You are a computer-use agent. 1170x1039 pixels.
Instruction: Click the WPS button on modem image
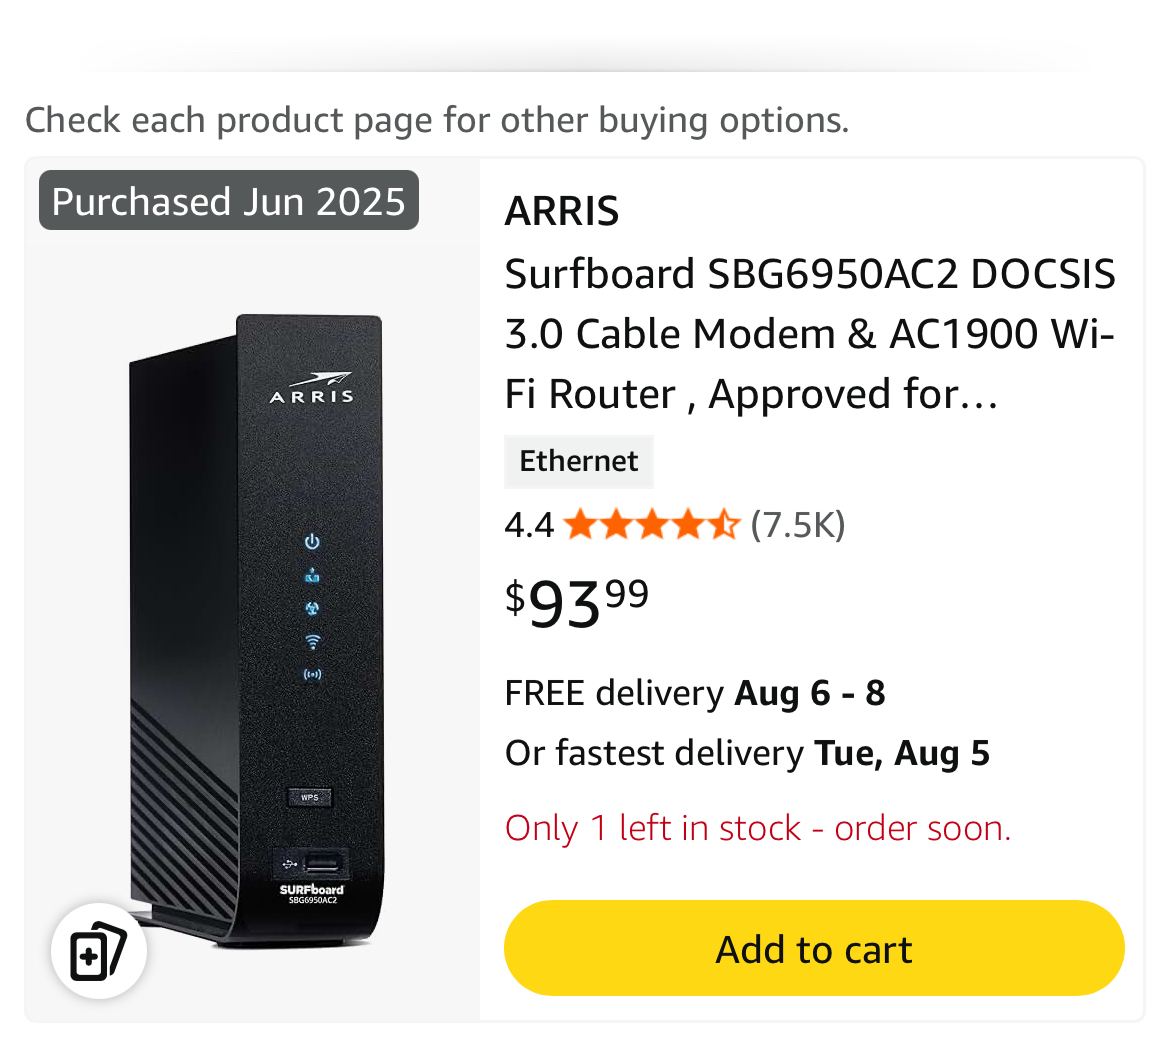pyautogui.click(x=309, y=797)
